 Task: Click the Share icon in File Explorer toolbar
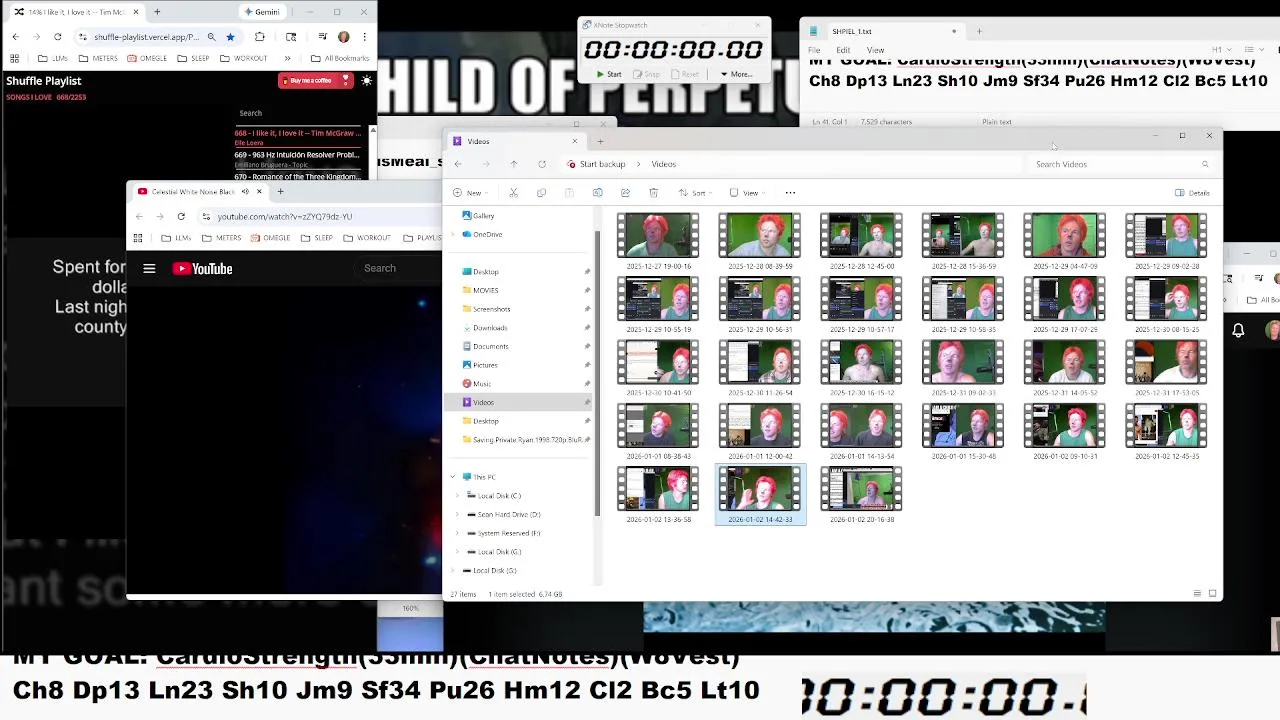point(625,193)
